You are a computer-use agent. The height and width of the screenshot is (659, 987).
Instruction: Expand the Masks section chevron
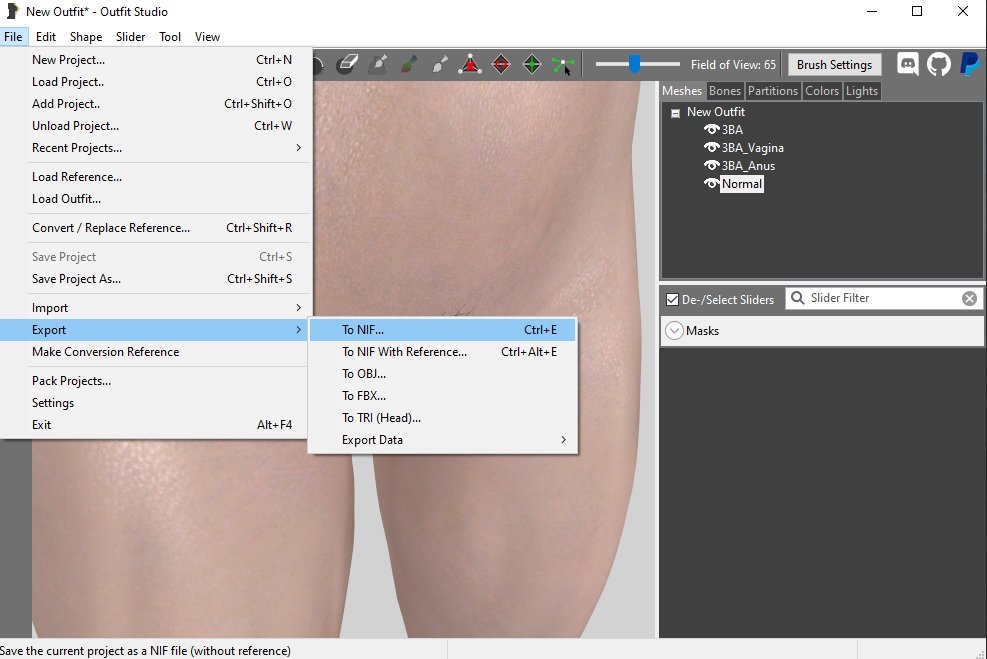(674, 331)
